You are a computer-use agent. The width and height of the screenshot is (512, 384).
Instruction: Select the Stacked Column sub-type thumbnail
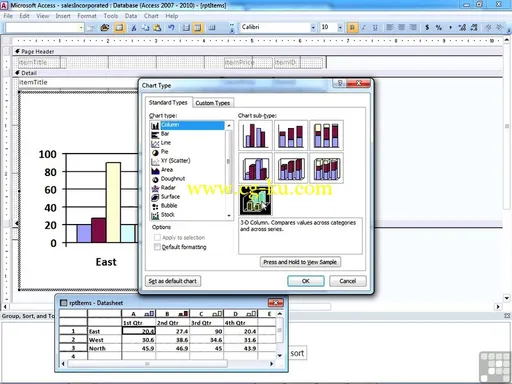click(291, 135)
